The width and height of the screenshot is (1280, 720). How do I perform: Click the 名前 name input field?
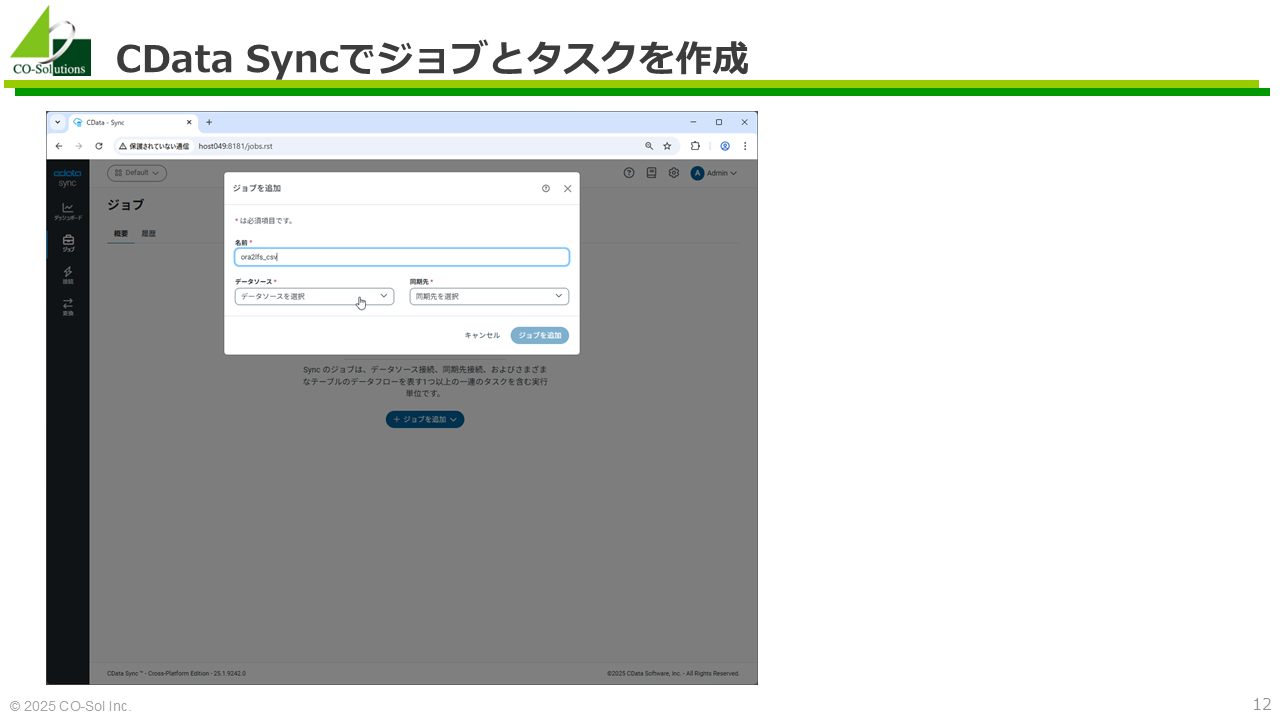point(402,257)
